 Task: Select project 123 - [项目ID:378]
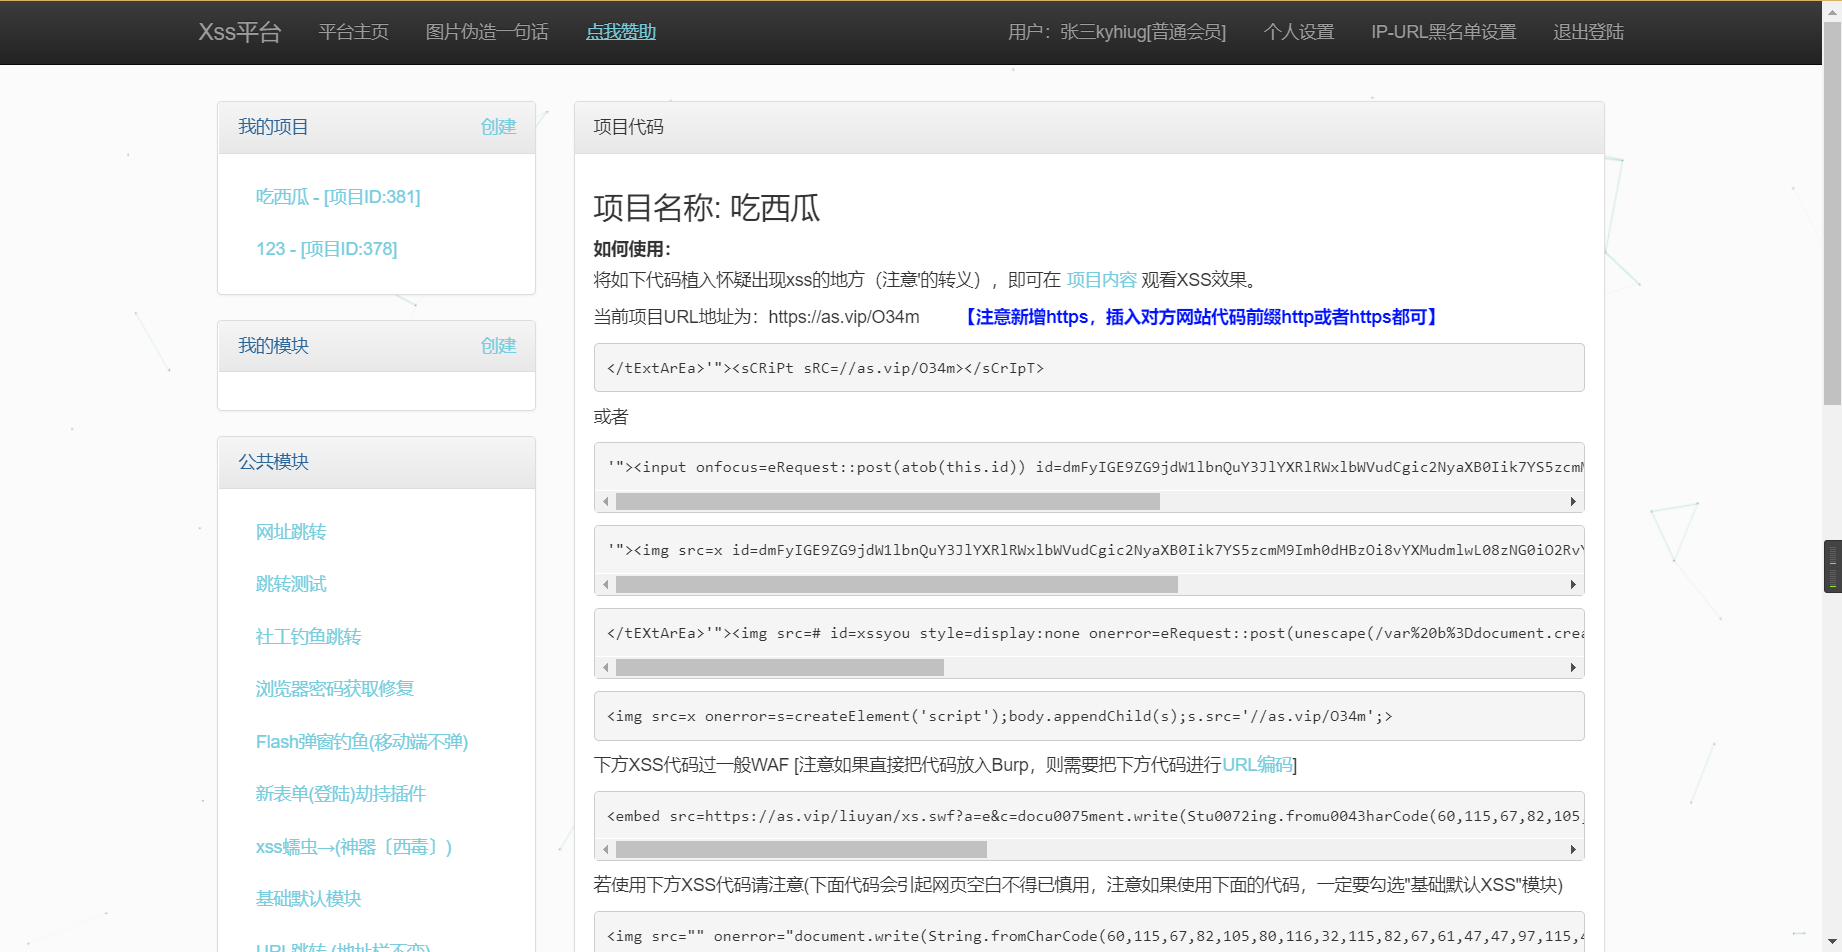(326, 249)
